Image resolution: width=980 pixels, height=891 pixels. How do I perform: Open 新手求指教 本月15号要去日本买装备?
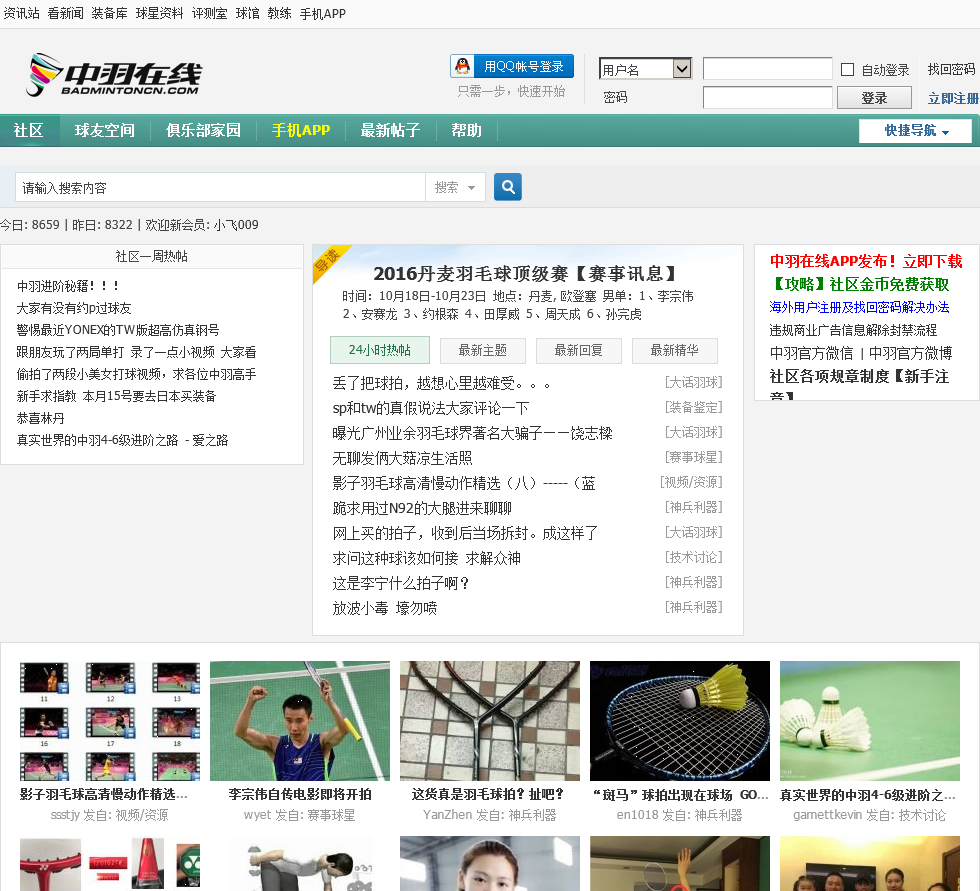[116, 396]
